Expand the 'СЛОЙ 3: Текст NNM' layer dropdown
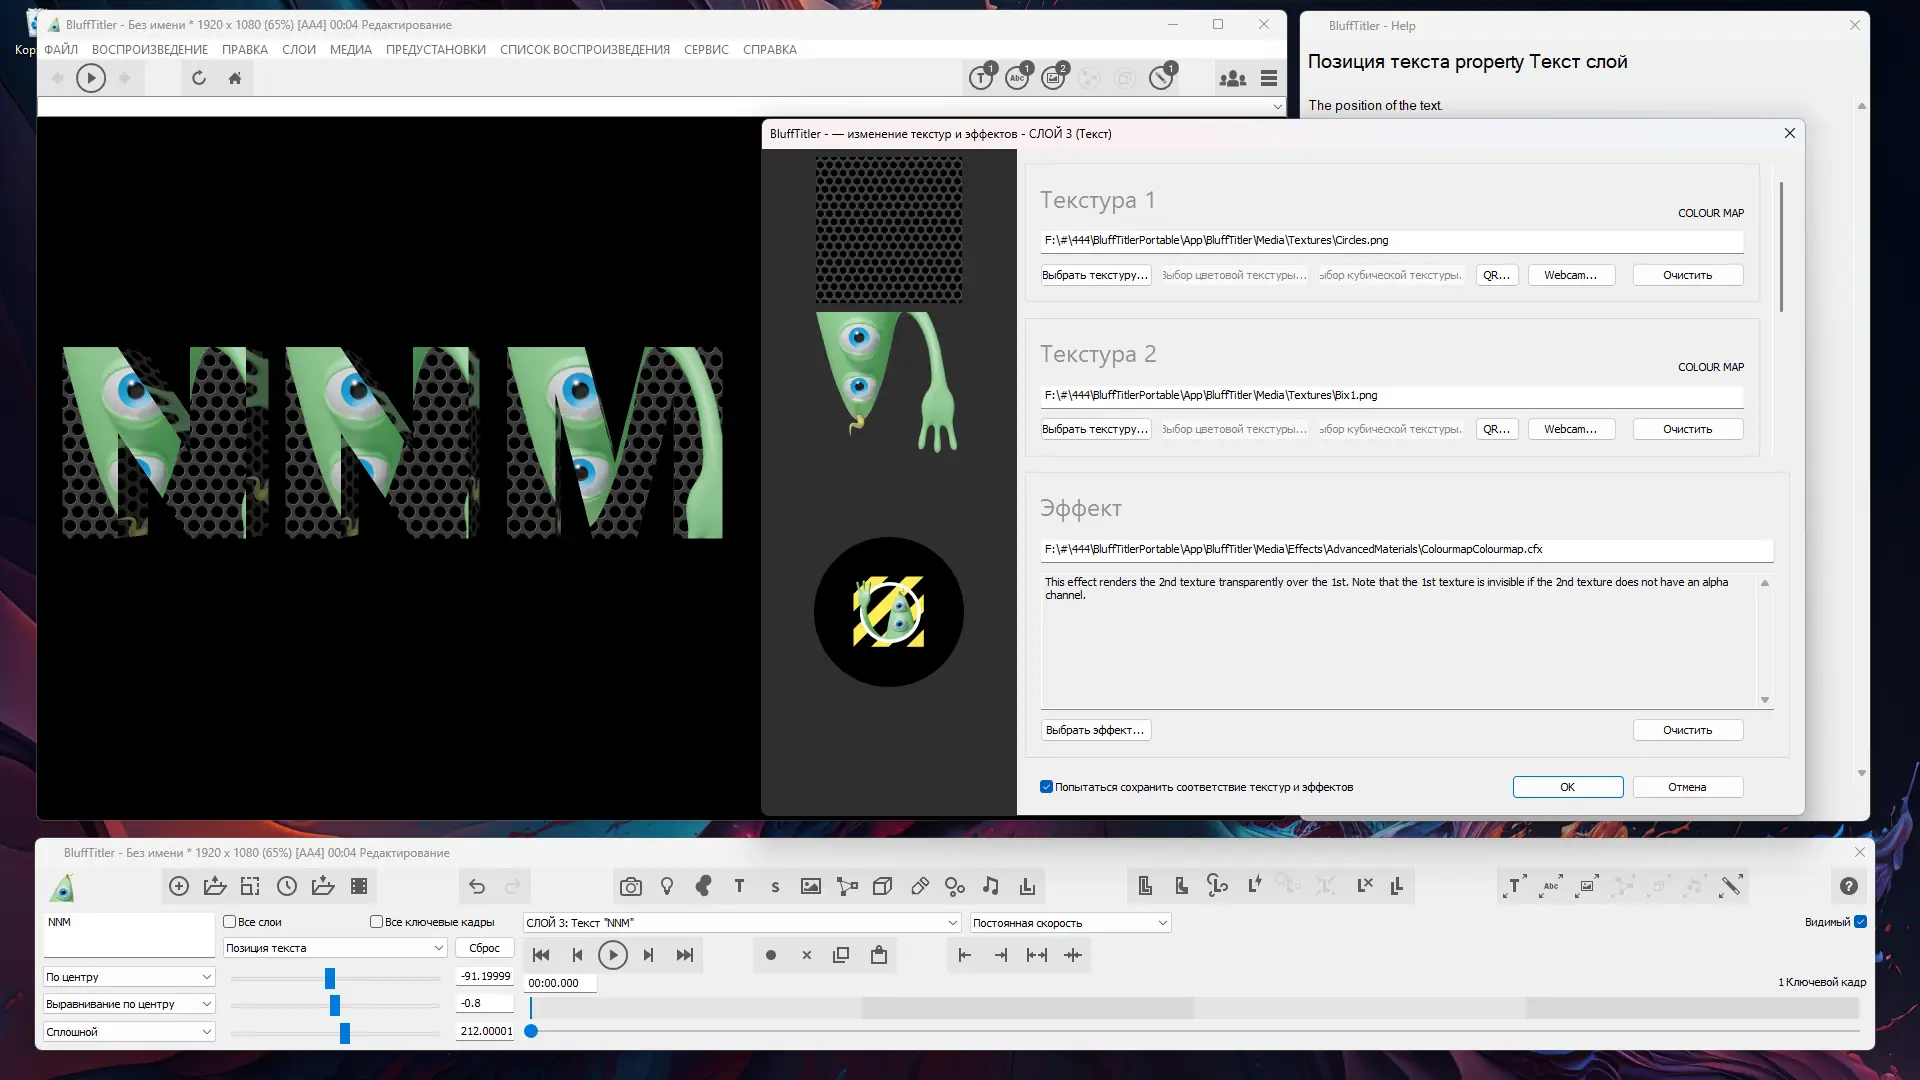This screenshot has width=1920, height=1080. click(742, 923)
